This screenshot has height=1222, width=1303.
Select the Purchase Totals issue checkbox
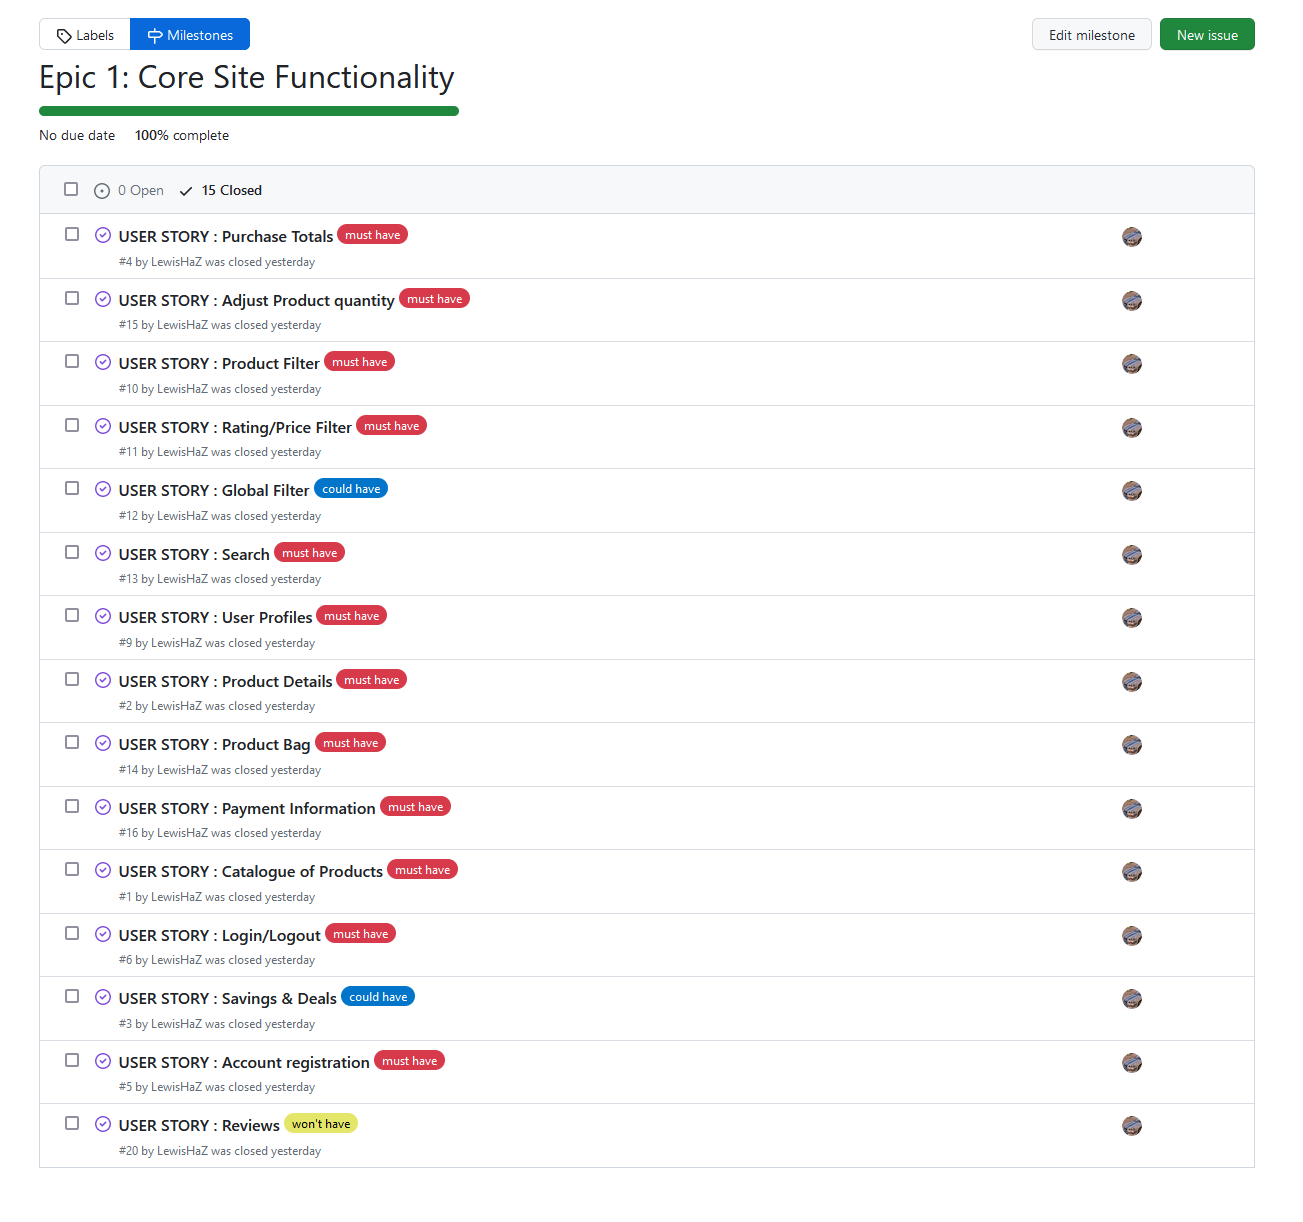pyautogui.click(x=72, y=234)
